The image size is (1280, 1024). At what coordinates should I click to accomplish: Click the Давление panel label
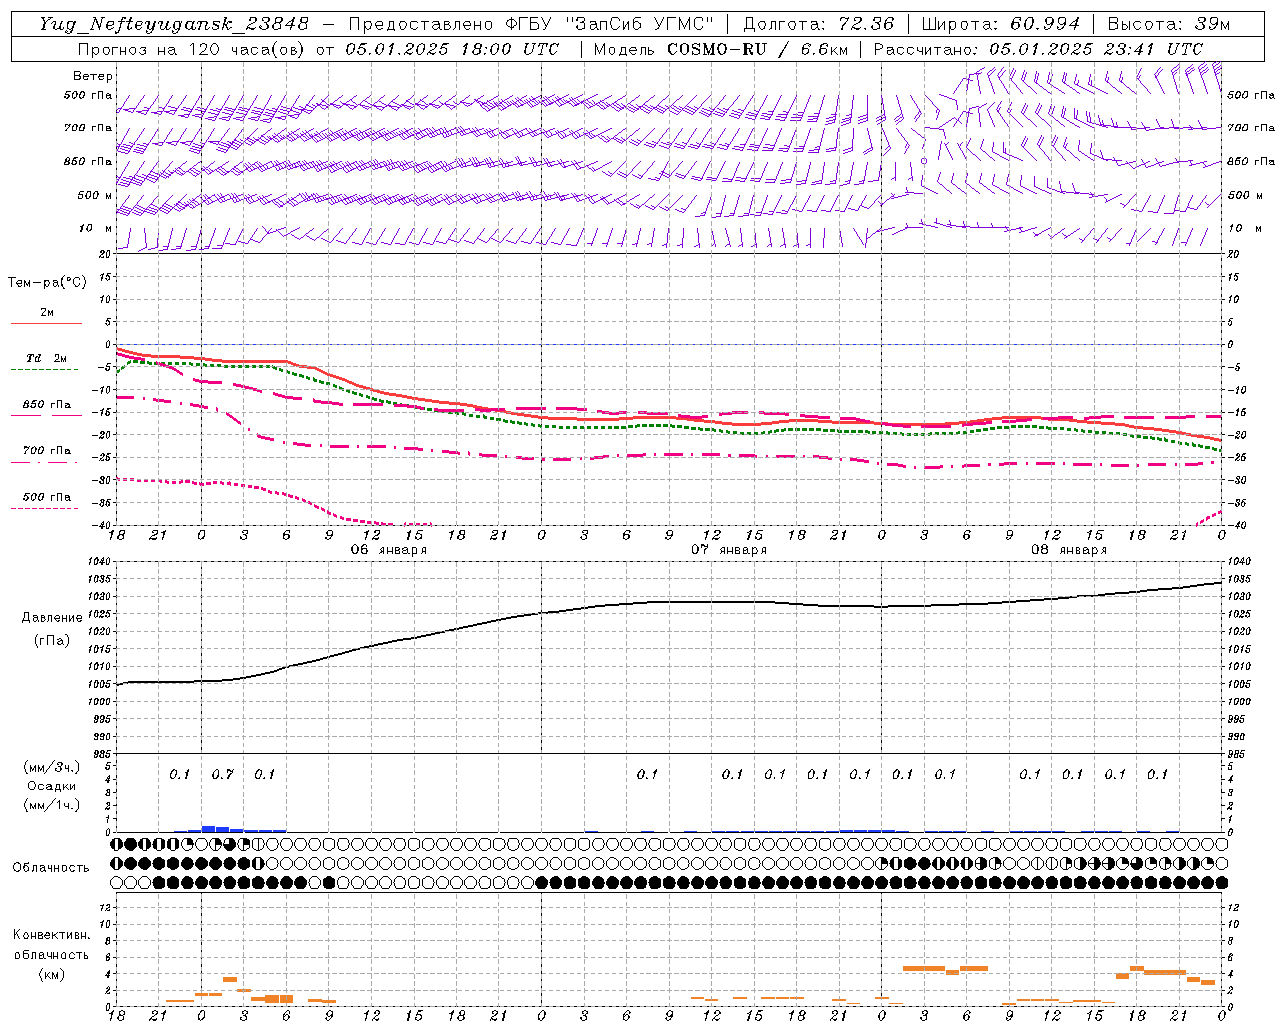coord(52,618)
